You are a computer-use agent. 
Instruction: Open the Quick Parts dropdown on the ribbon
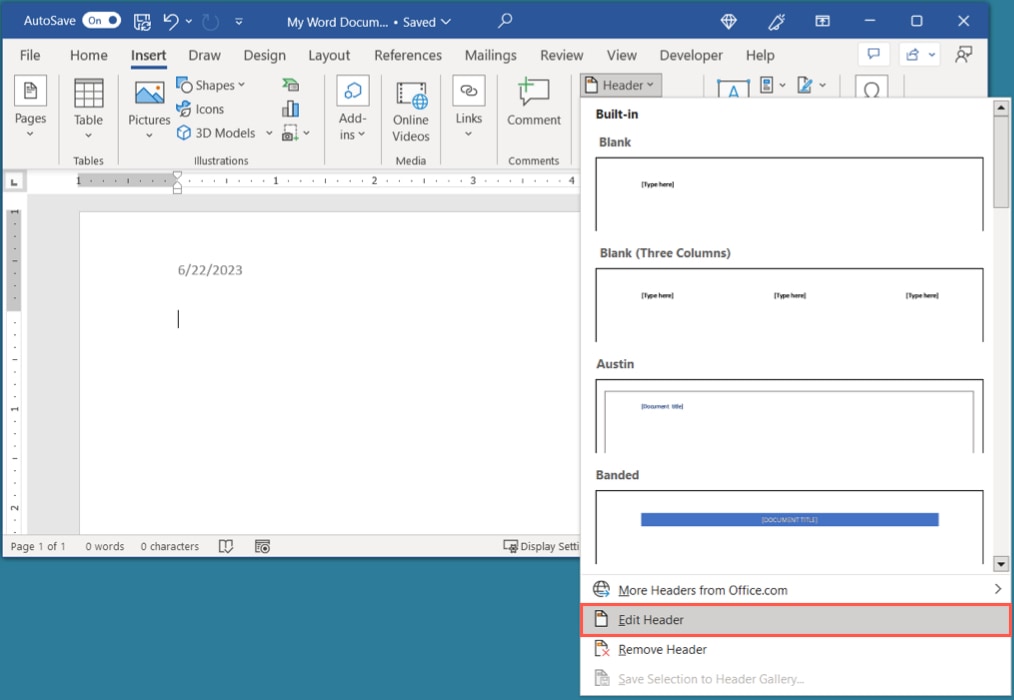[768, 87]
